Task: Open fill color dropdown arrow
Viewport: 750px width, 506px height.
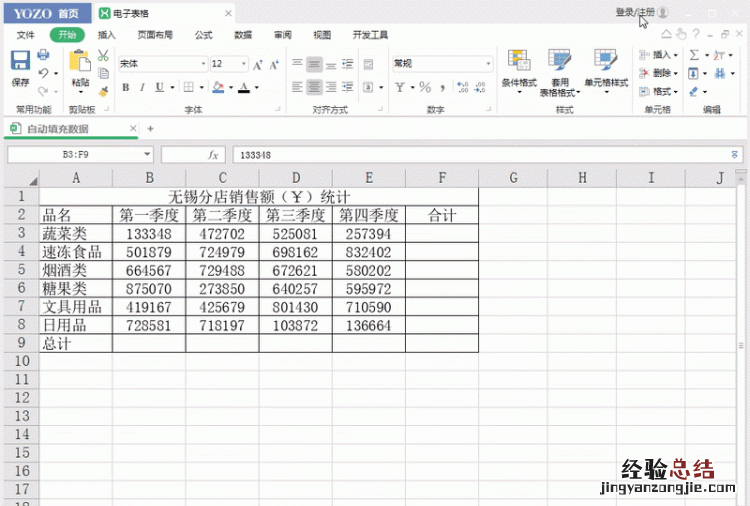Action: 231,88
